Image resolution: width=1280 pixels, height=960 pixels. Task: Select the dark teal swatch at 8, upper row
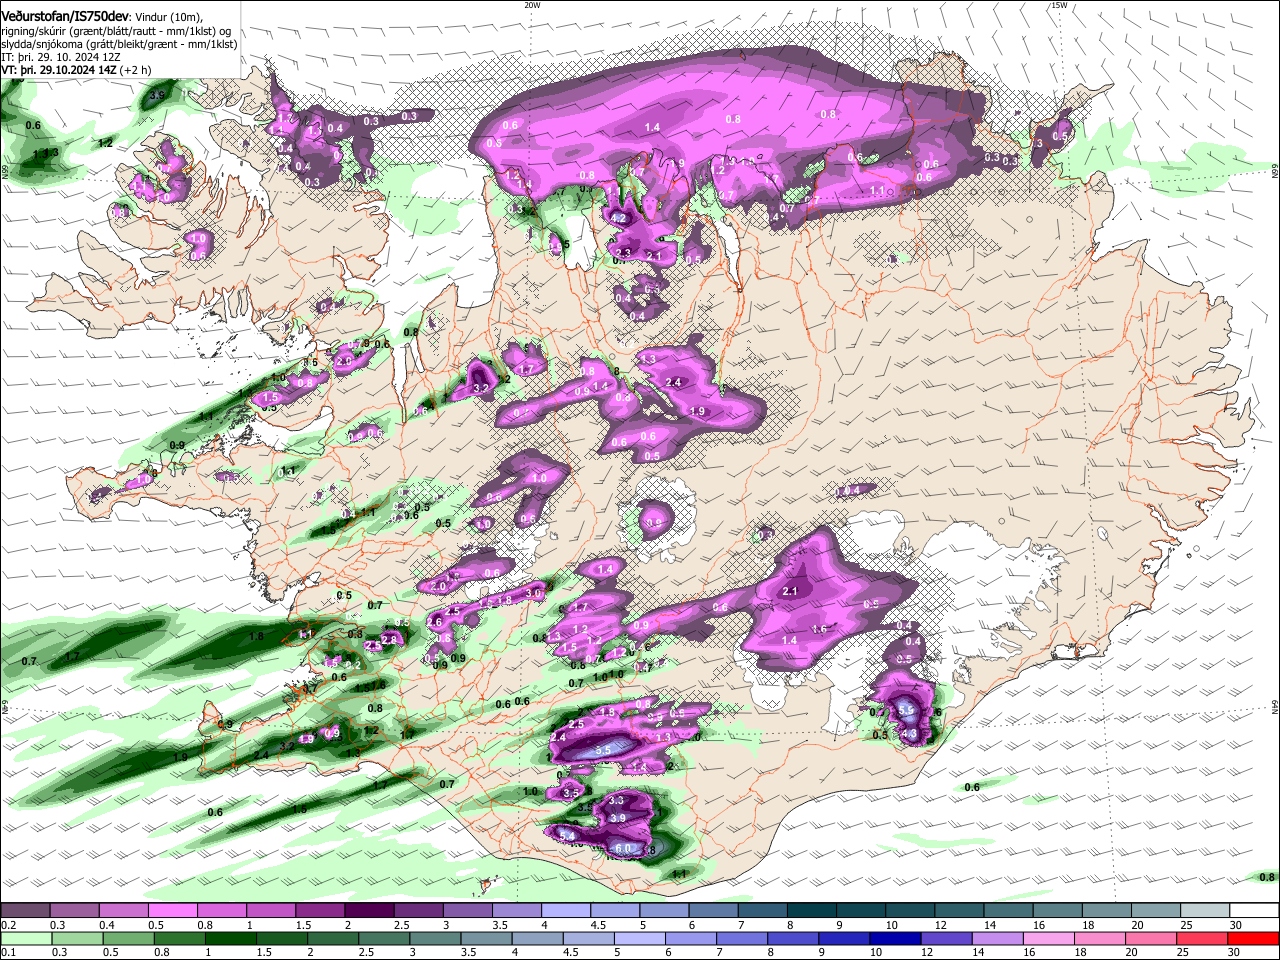tap(810, 911)
